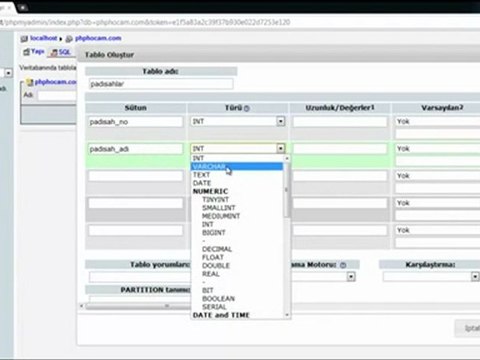
Task: Select REAL in the type list
Action: click(211, 274)
